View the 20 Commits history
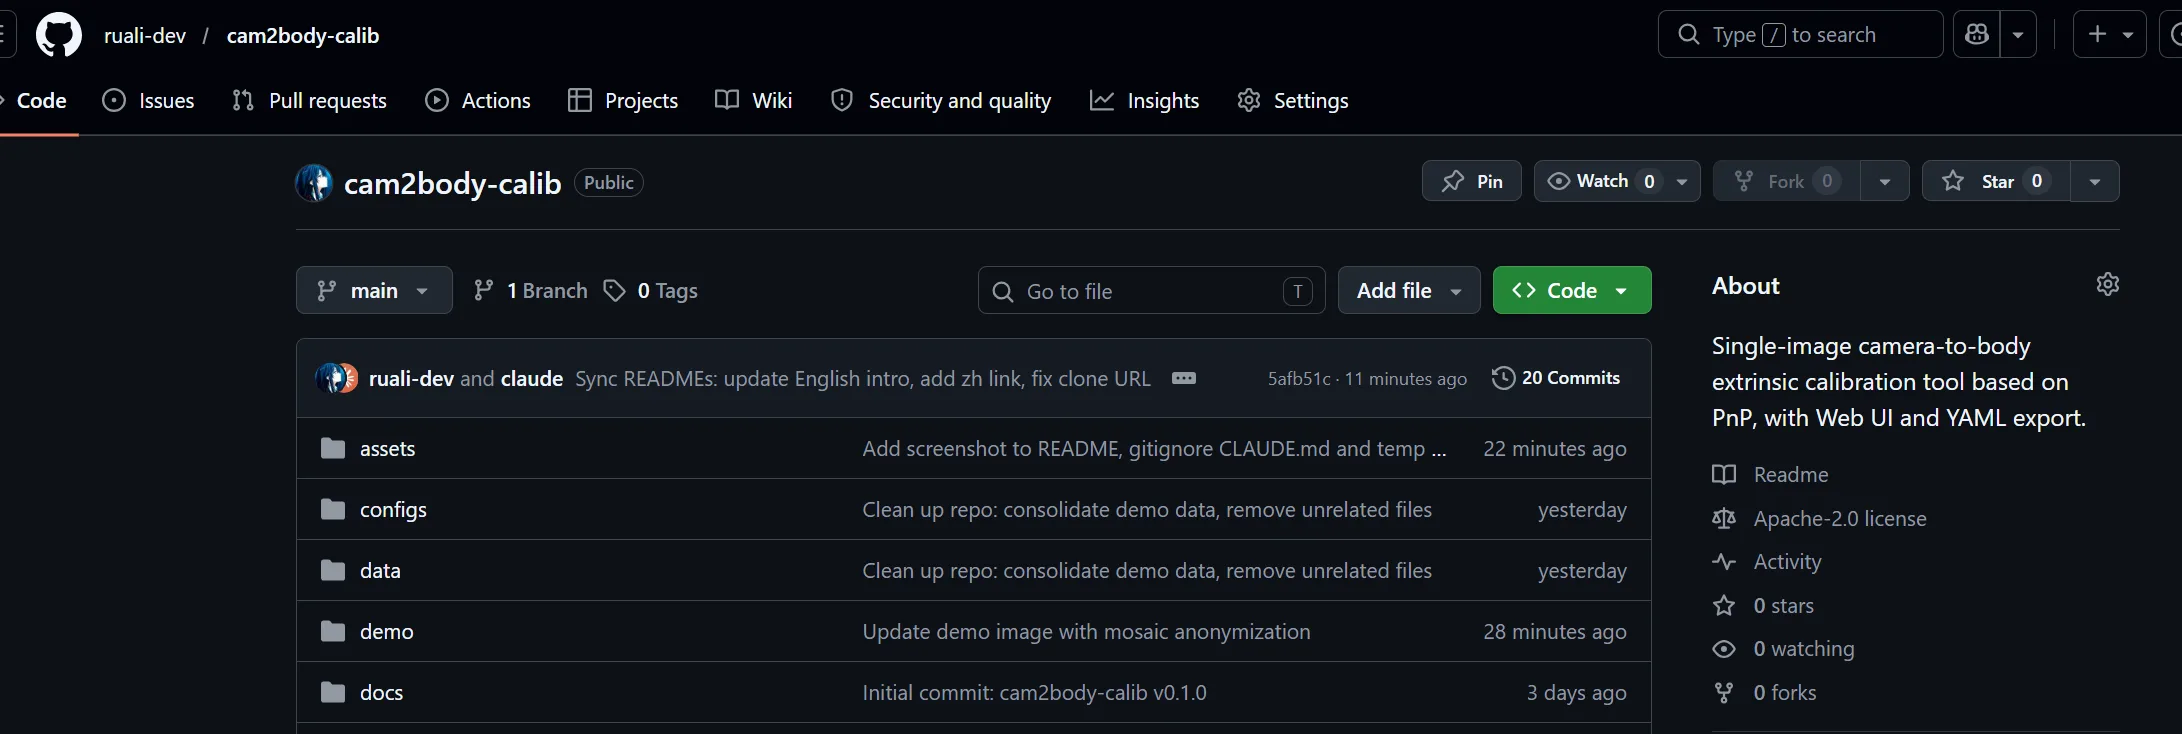This screenshot has width=2182, height=734. click(1556, 378)
